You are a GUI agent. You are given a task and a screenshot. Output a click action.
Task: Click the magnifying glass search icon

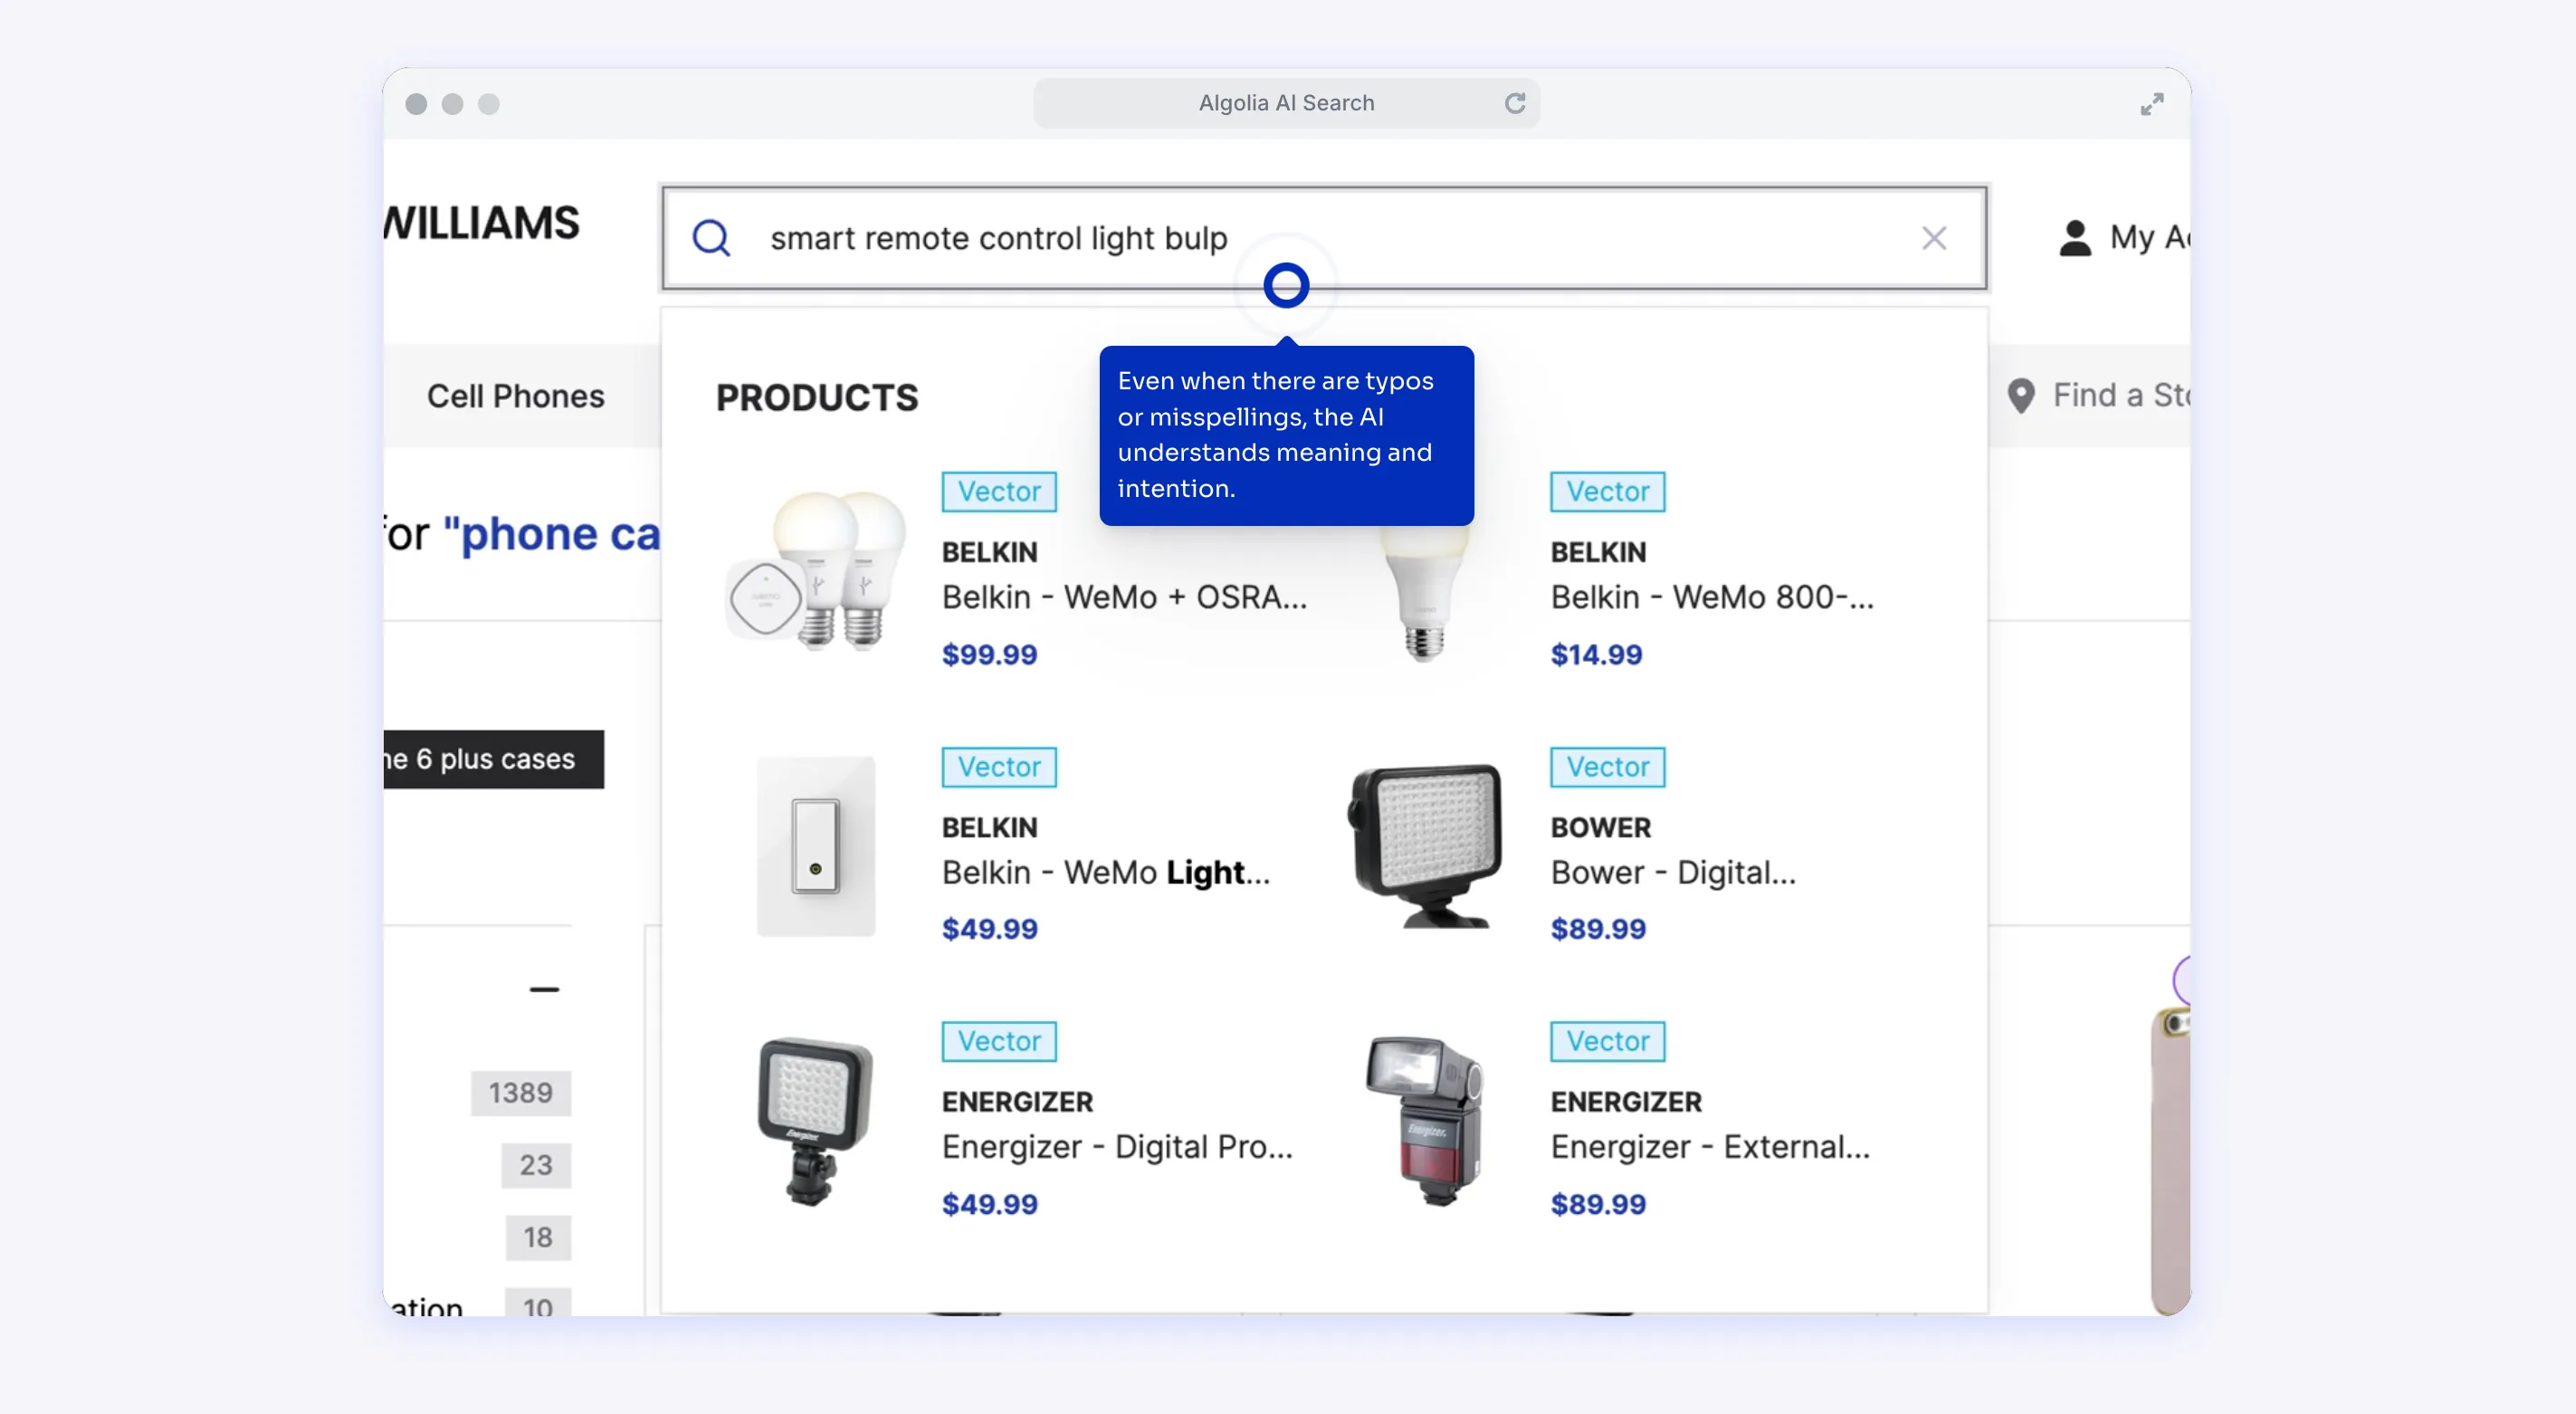point(711,238)
